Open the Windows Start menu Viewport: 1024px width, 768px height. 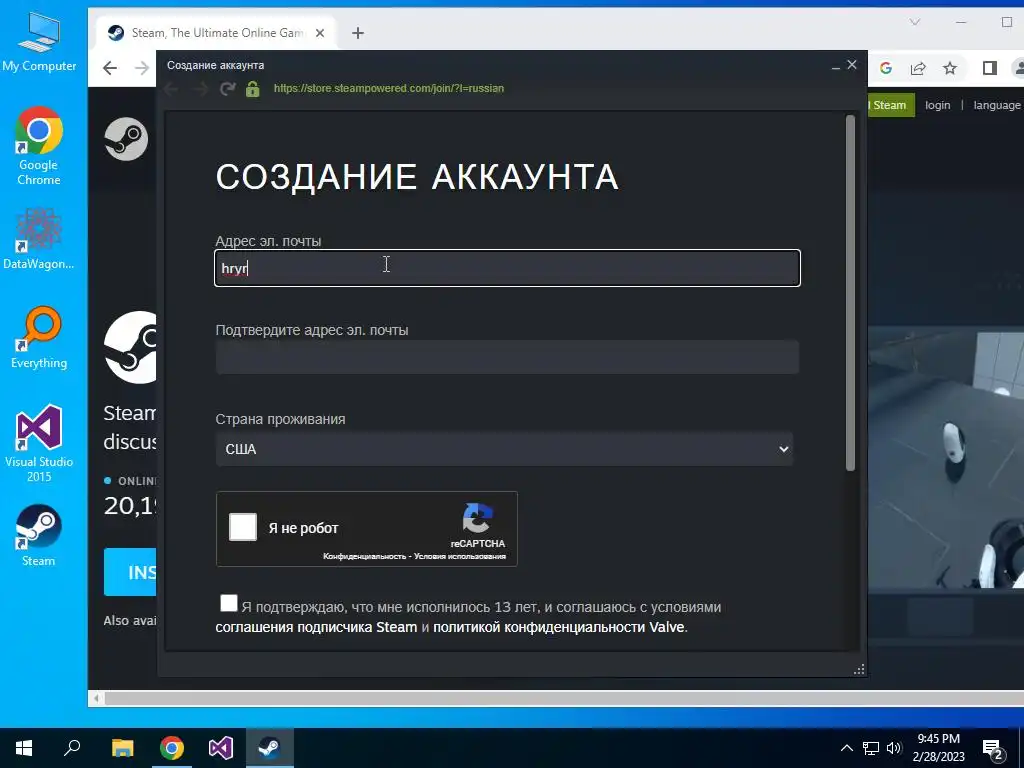click(24, 748)
